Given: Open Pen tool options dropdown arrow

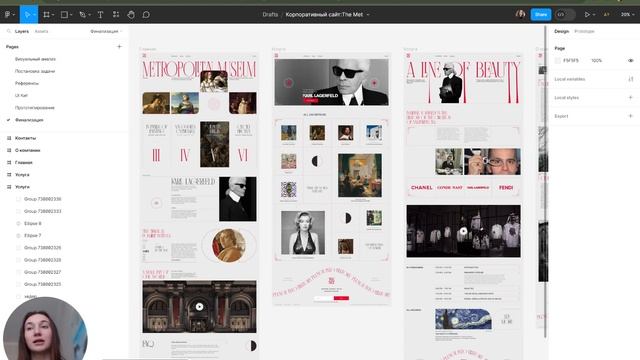Looking at the screenshot, I should point(89,15).
